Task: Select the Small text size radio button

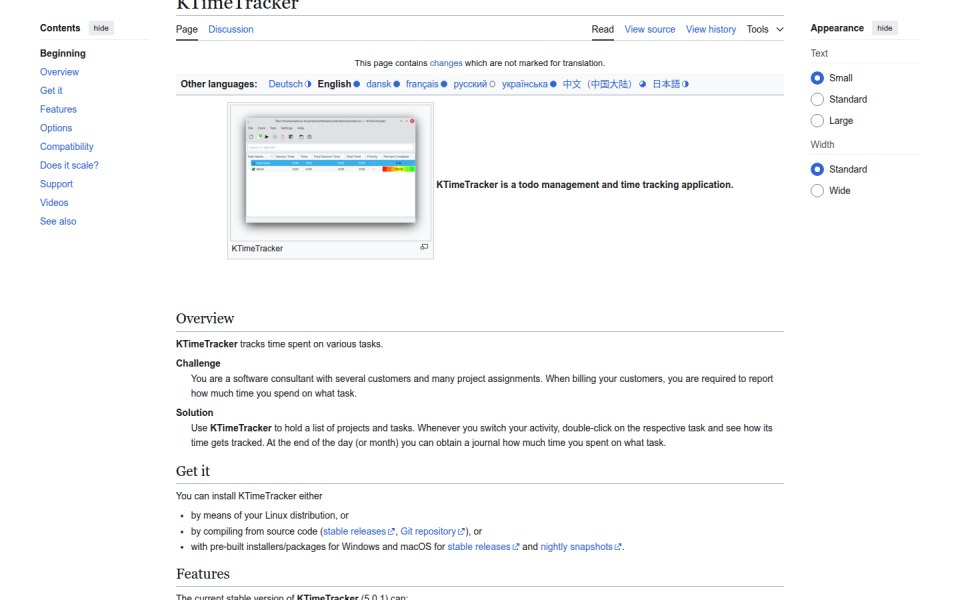Action: click(817, 78)
